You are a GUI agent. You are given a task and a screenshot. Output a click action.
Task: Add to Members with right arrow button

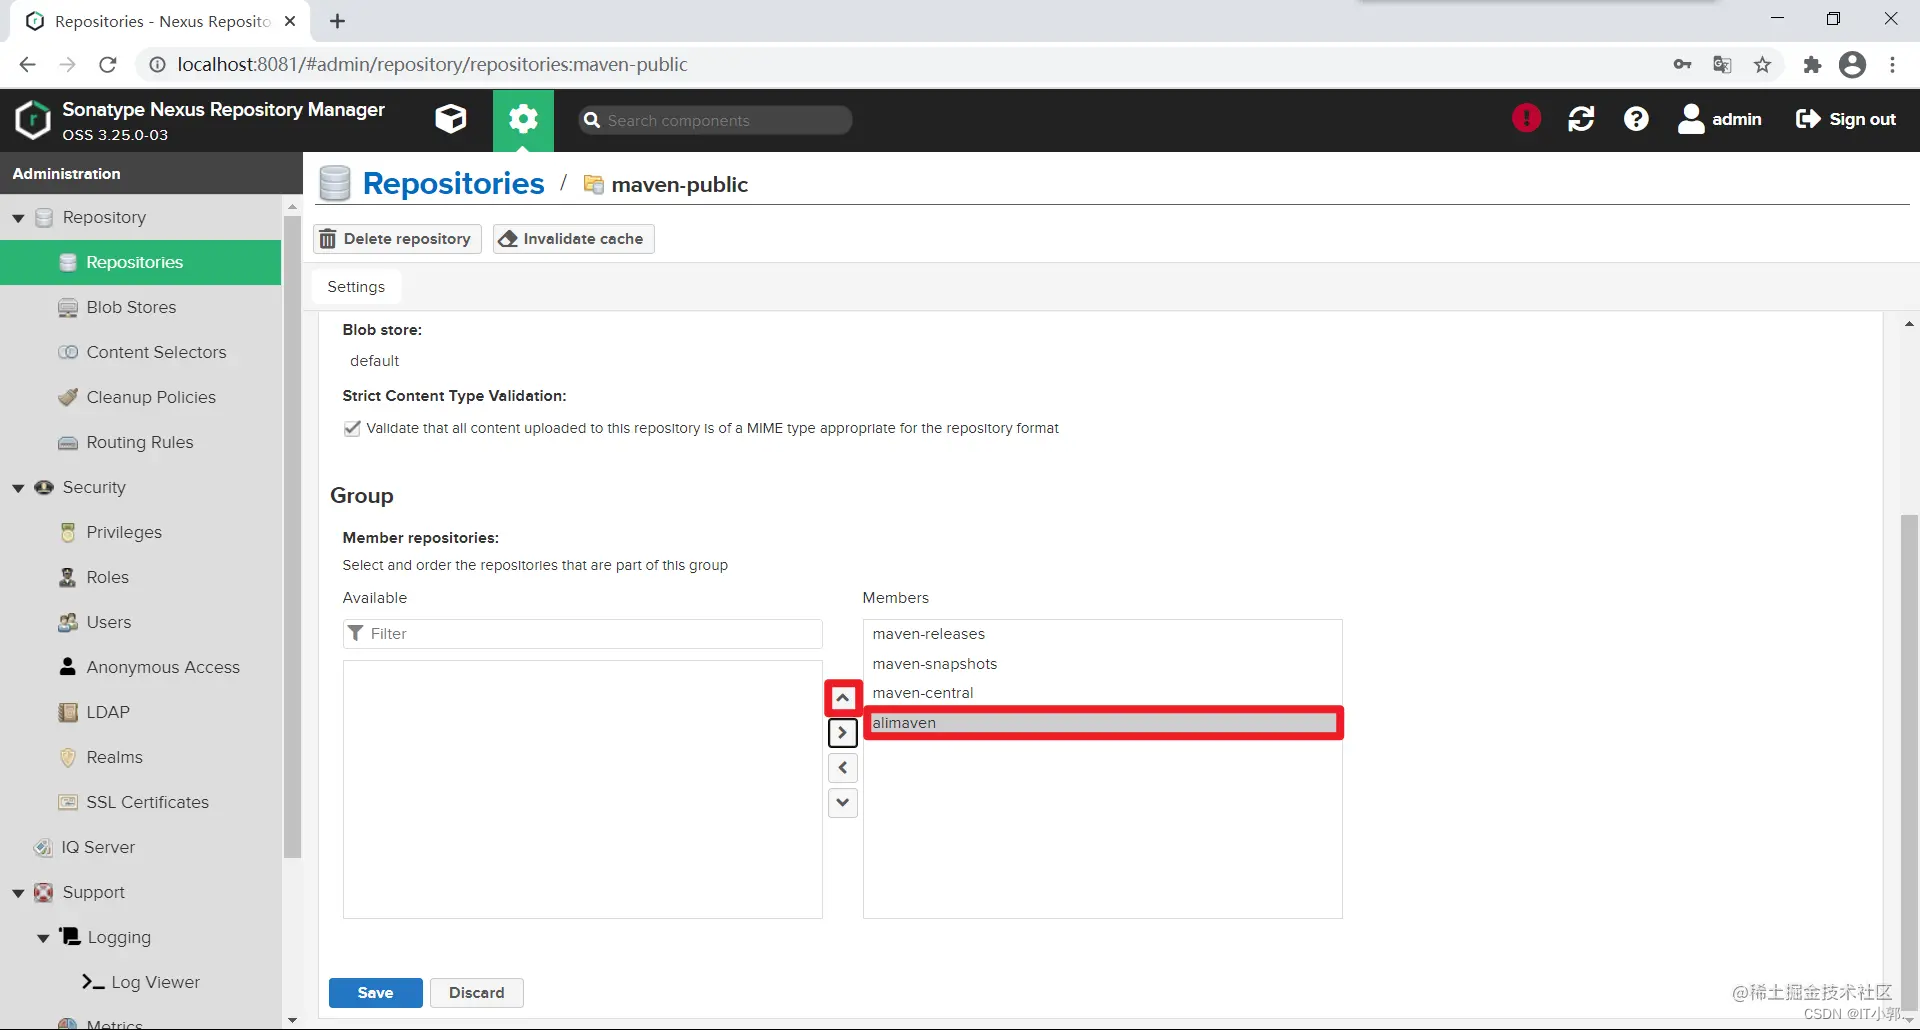click(843, 733)
